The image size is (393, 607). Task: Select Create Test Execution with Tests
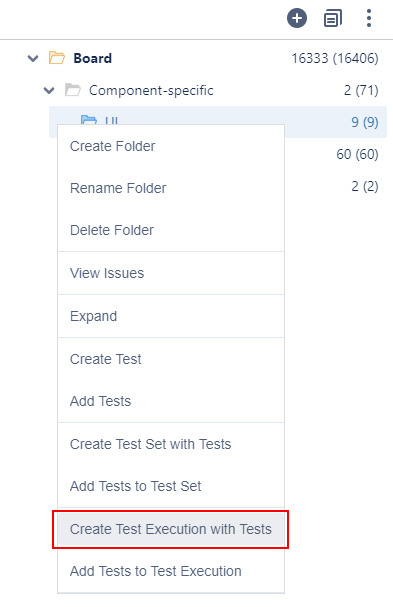coord(171,529)
